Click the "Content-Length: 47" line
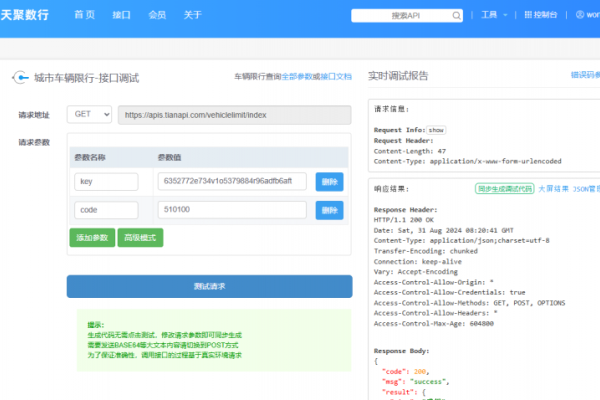600x400 pixels. click(x=410, y=151)
